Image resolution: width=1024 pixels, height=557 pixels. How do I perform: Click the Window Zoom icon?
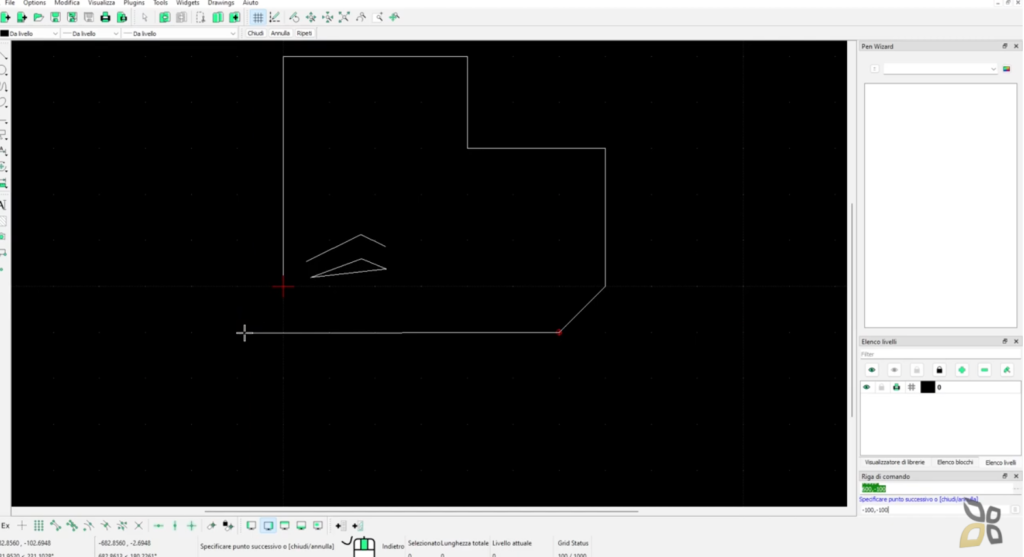378,17
